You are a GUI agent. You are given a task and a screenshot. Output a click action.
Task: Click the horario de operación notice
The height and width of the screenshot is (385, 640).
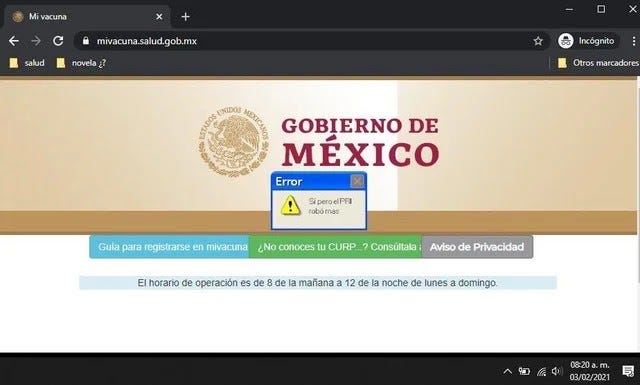pyautogui.click(x=318, y=283)
